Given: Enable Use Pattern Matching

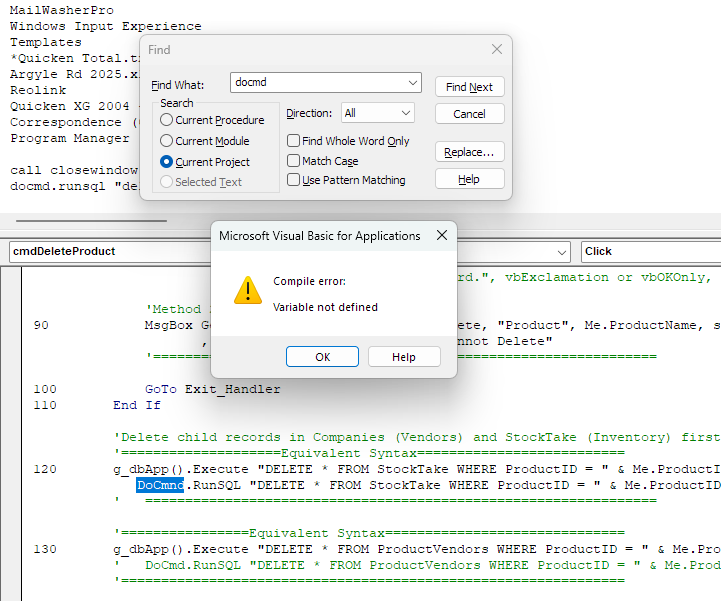Looking at the screenshot, I should pyautogui.click(x=346, y=180).
